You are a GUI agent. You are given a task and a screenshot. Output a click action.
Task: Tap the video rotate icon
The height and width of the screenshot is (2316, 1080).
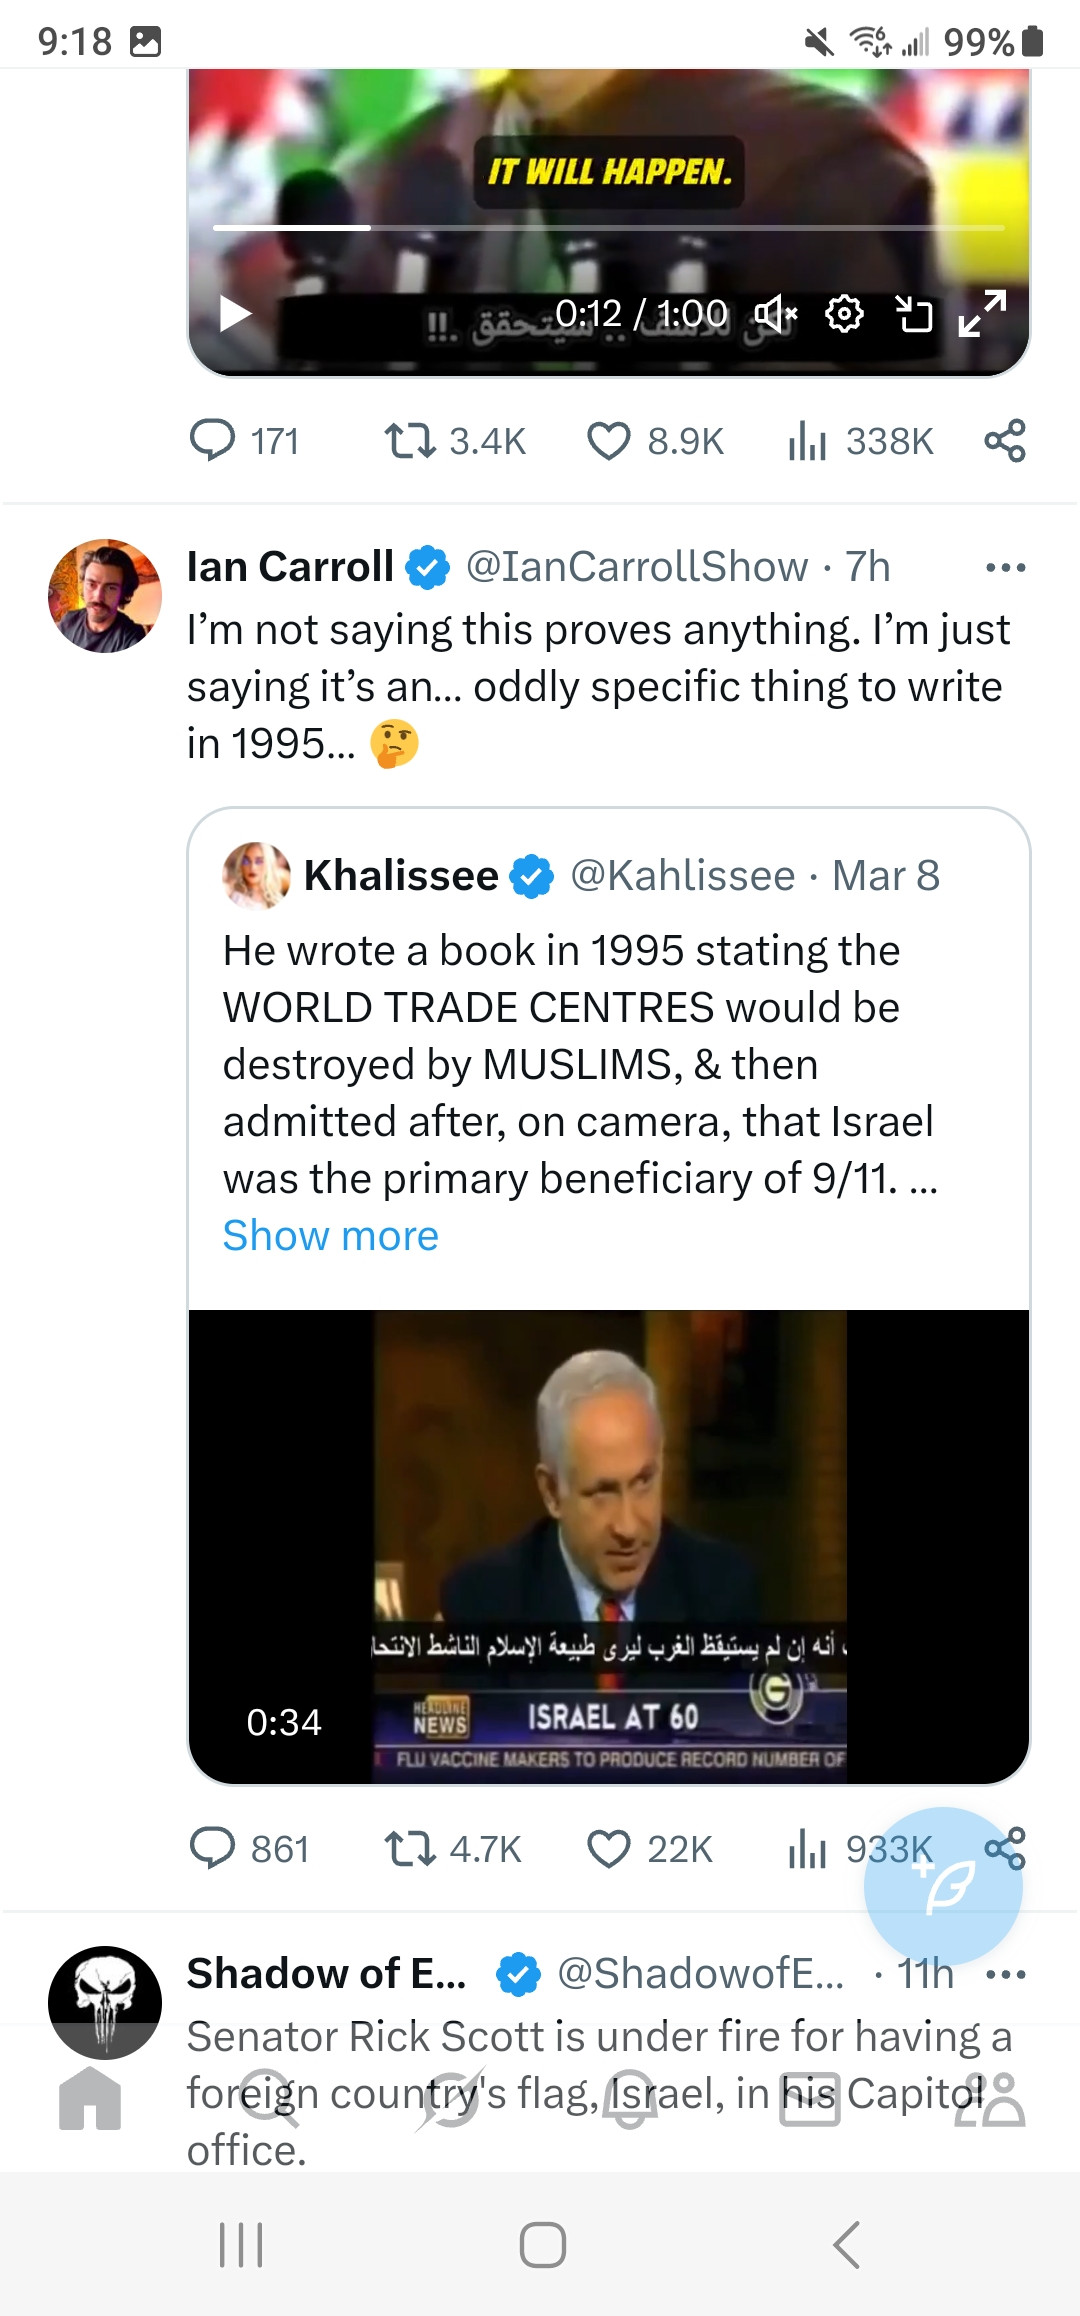[913, 314]
